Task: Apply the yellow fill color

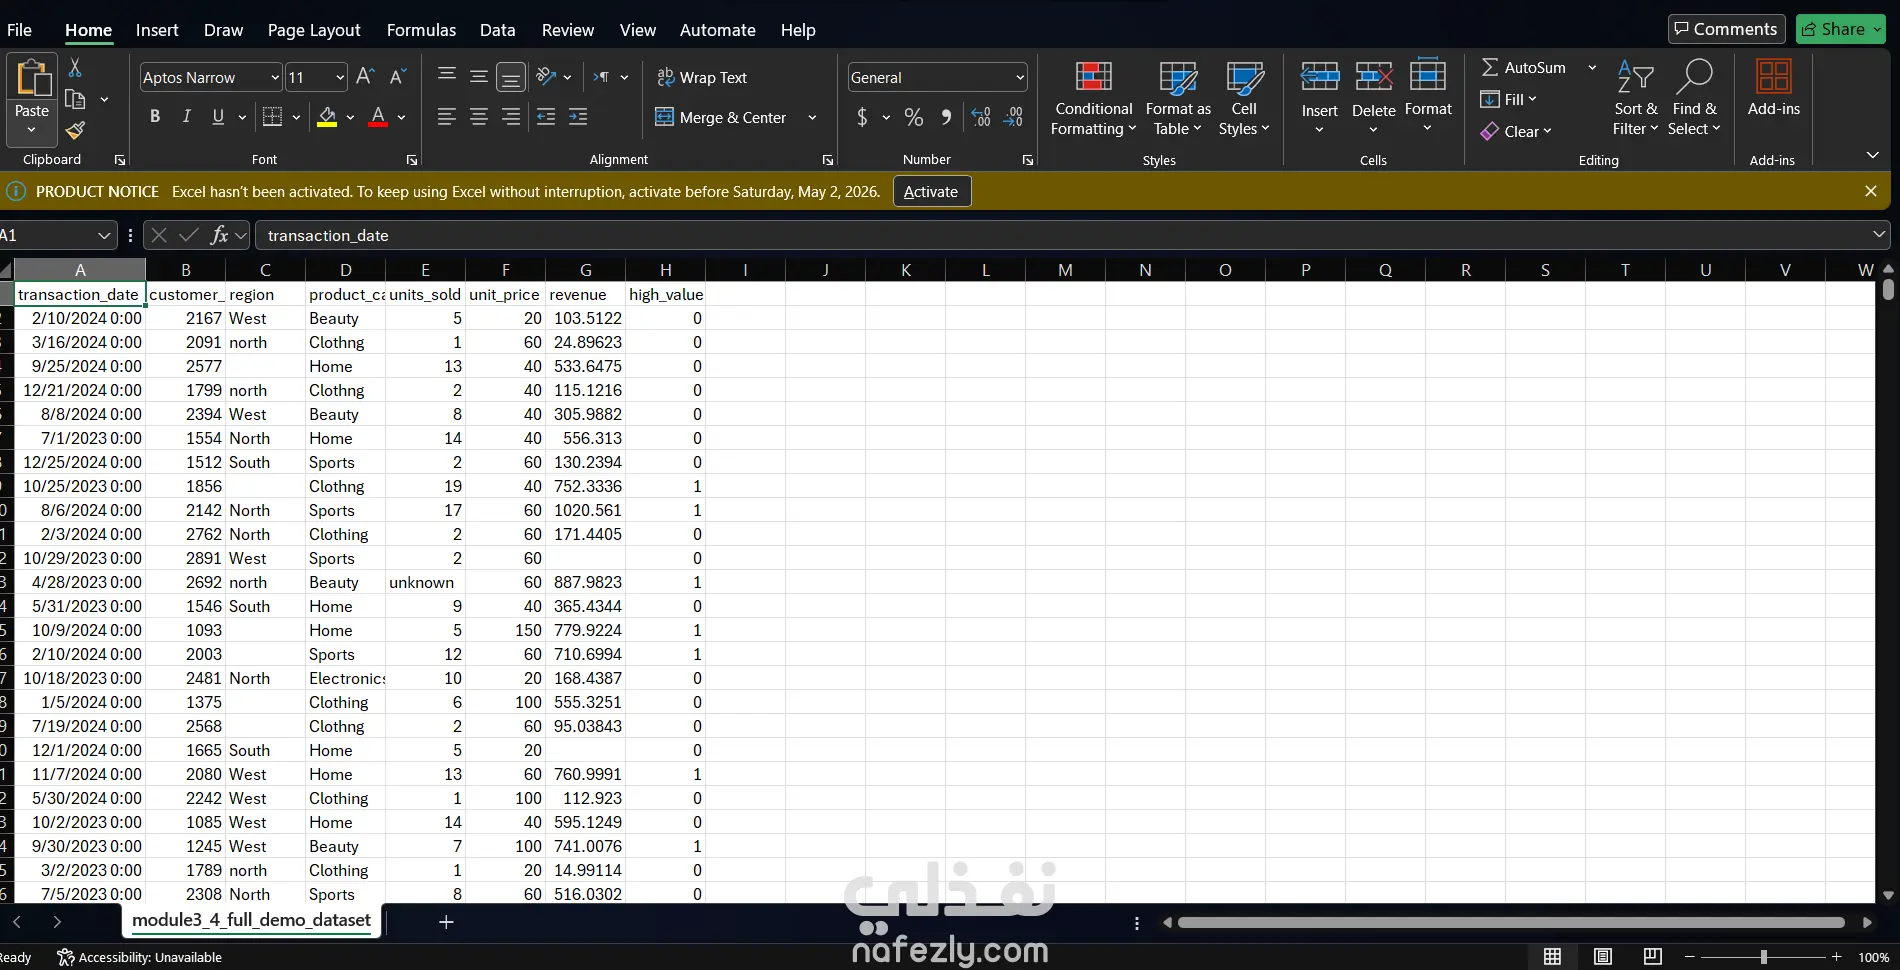Action: click(327, 117)
